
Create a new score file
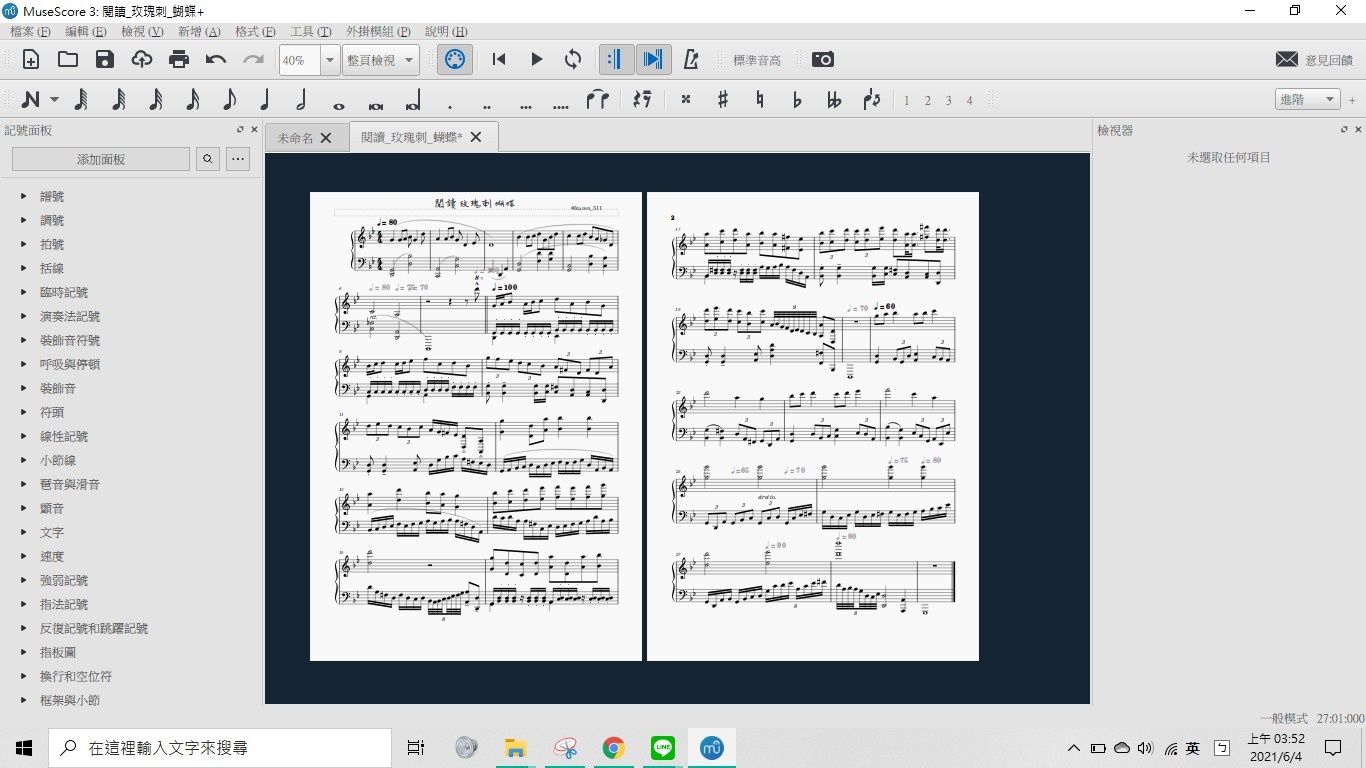tap(31, 59)
